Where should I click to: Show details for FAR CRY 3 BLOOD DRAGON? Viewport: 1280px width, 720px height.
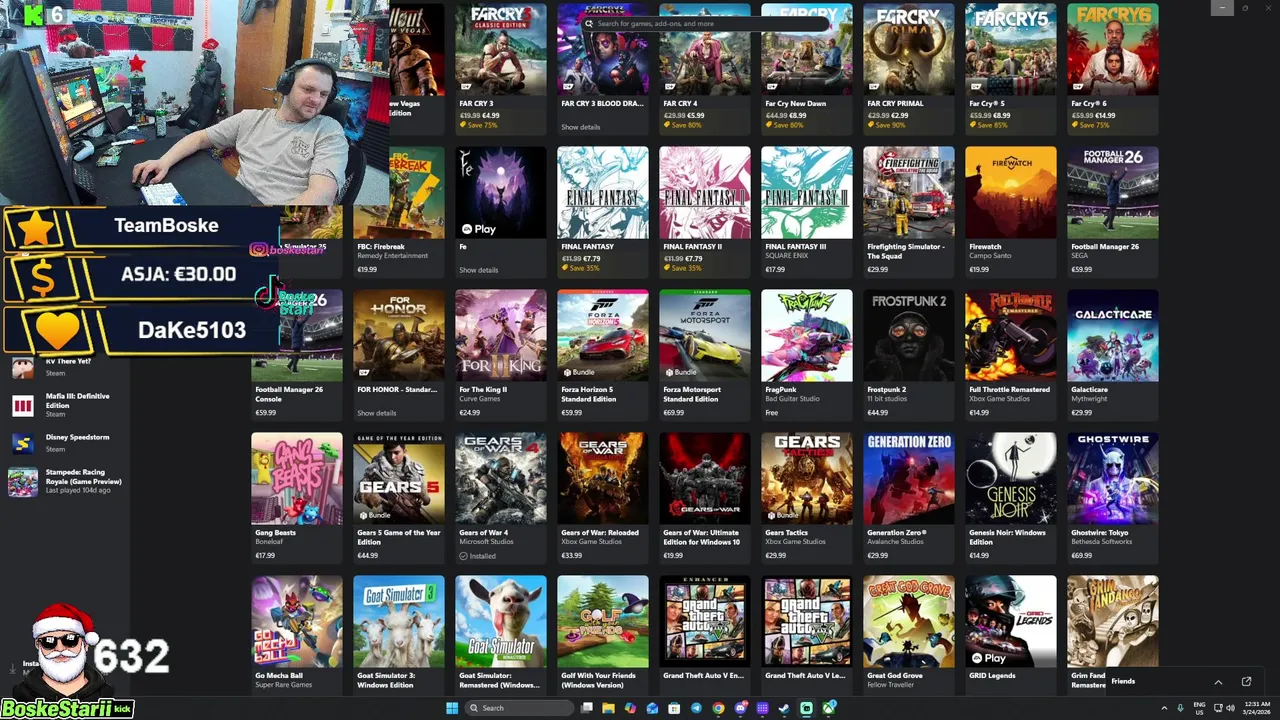coord(580,127)
